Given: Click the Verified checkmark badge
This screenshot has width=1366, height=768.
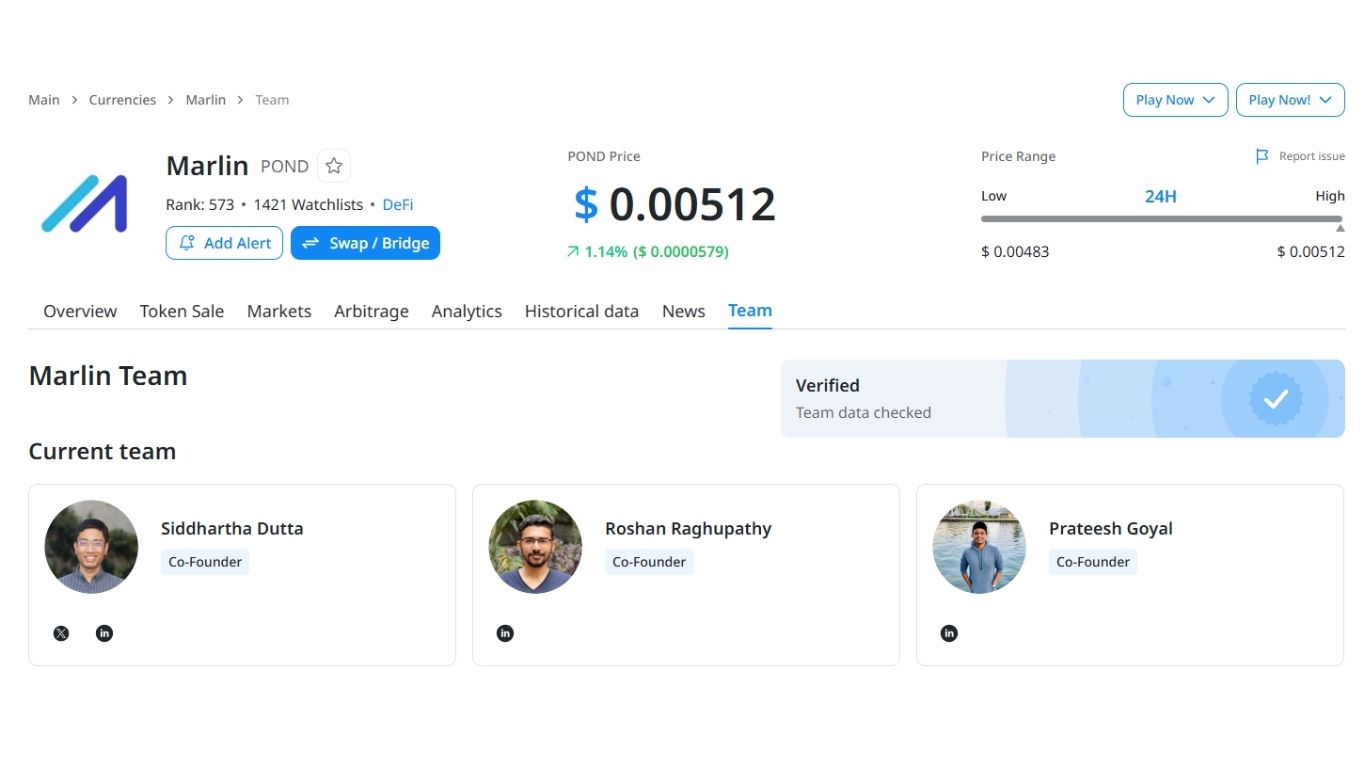Looking at the screenshot, I should click(1275, 399).
